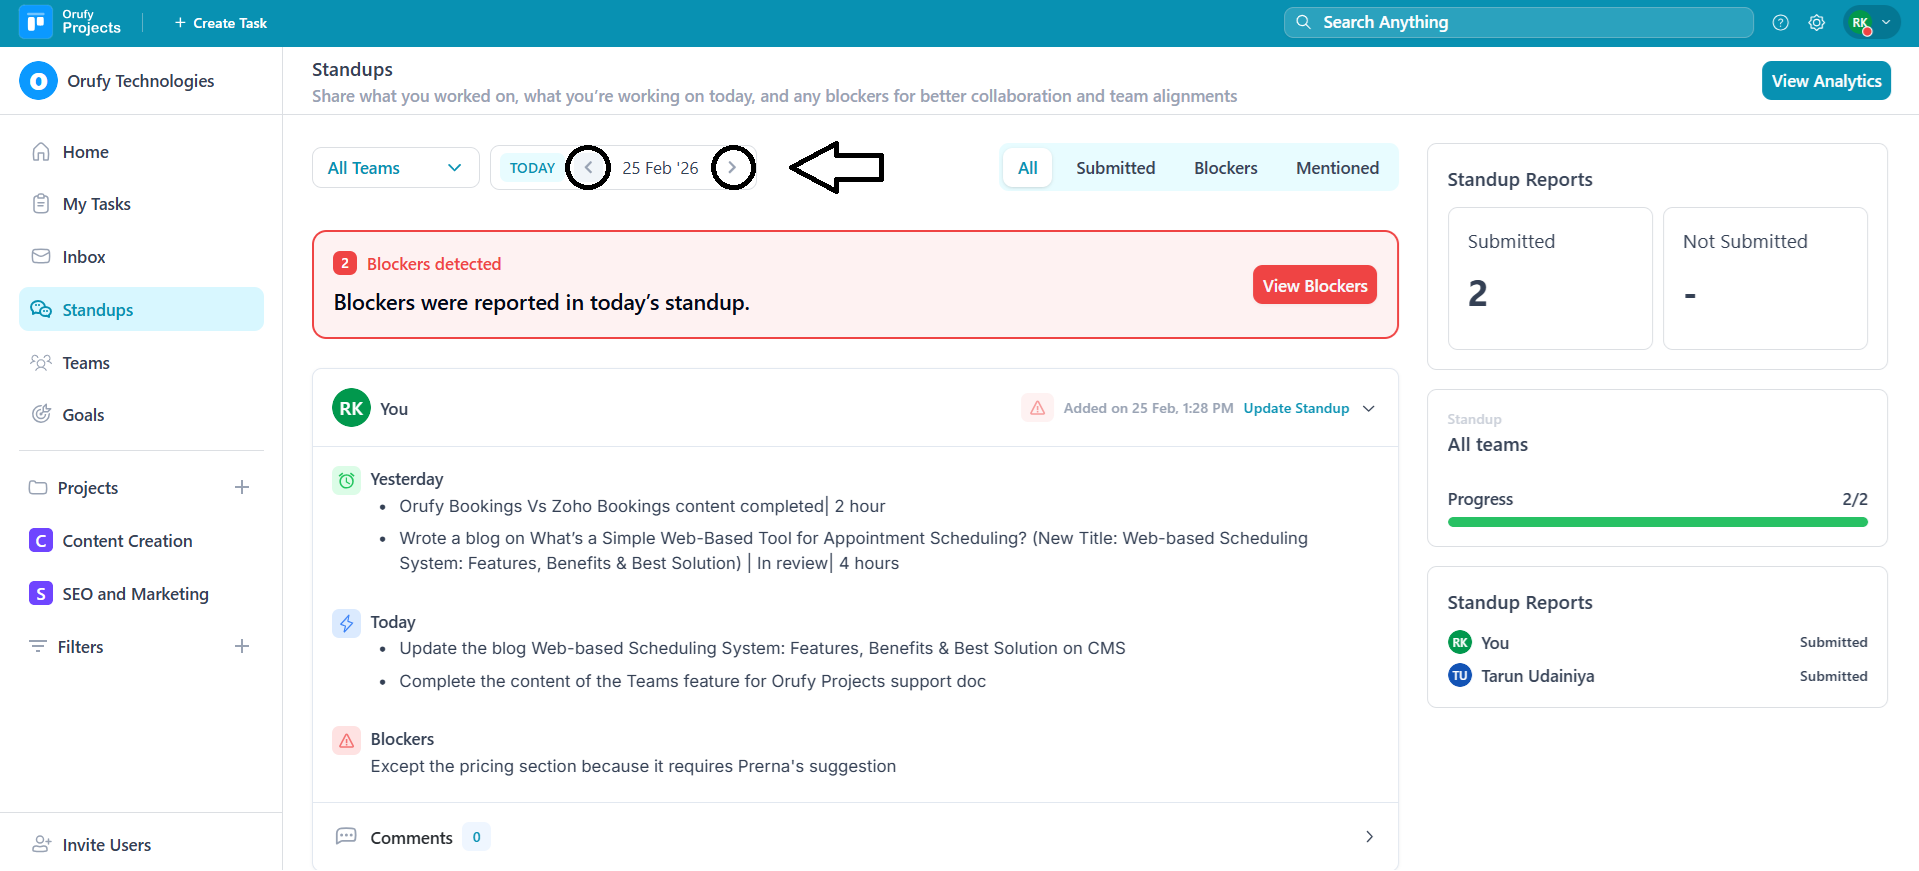Open Goals in the sidebar
Image resolution: width=1919 pixels, height=871 pixels.
[83, 415]
